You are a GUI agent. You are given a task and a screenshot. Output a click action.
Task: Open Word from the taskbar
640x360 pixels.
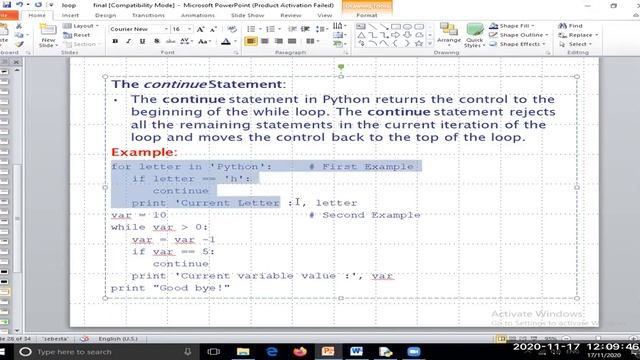click(x=356, y=351)
